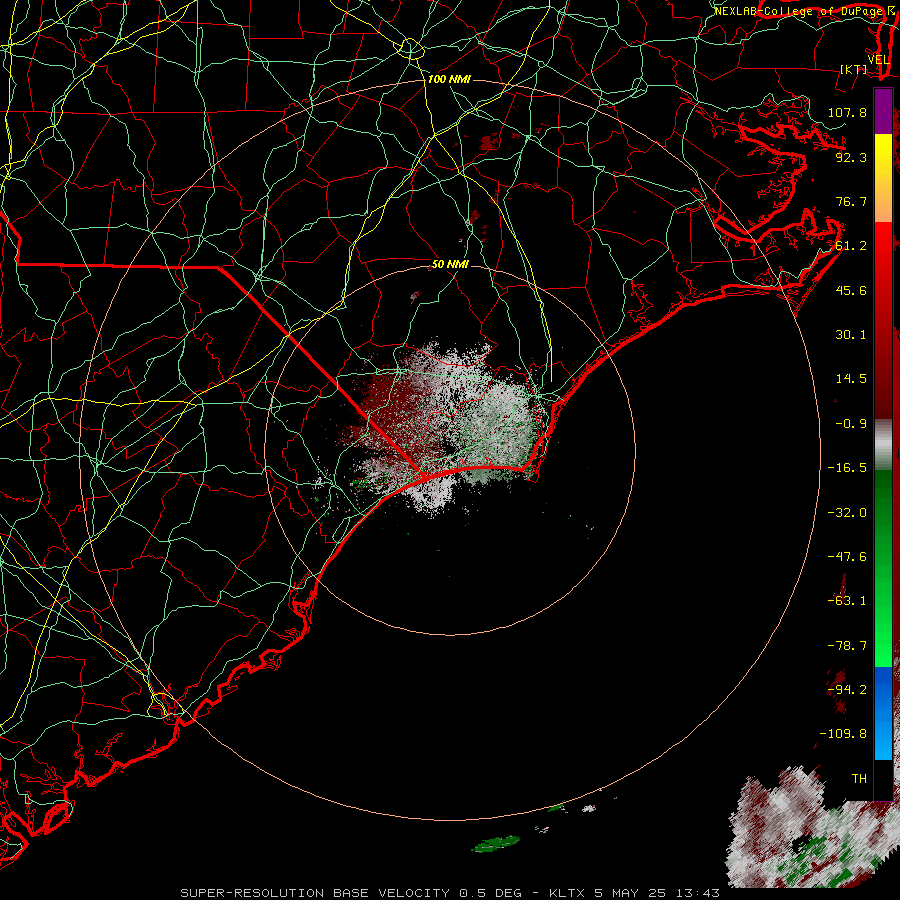Click the 5 MAY 25 date in caption
Screen dimensions: 900x900
(x=630, y=893)
